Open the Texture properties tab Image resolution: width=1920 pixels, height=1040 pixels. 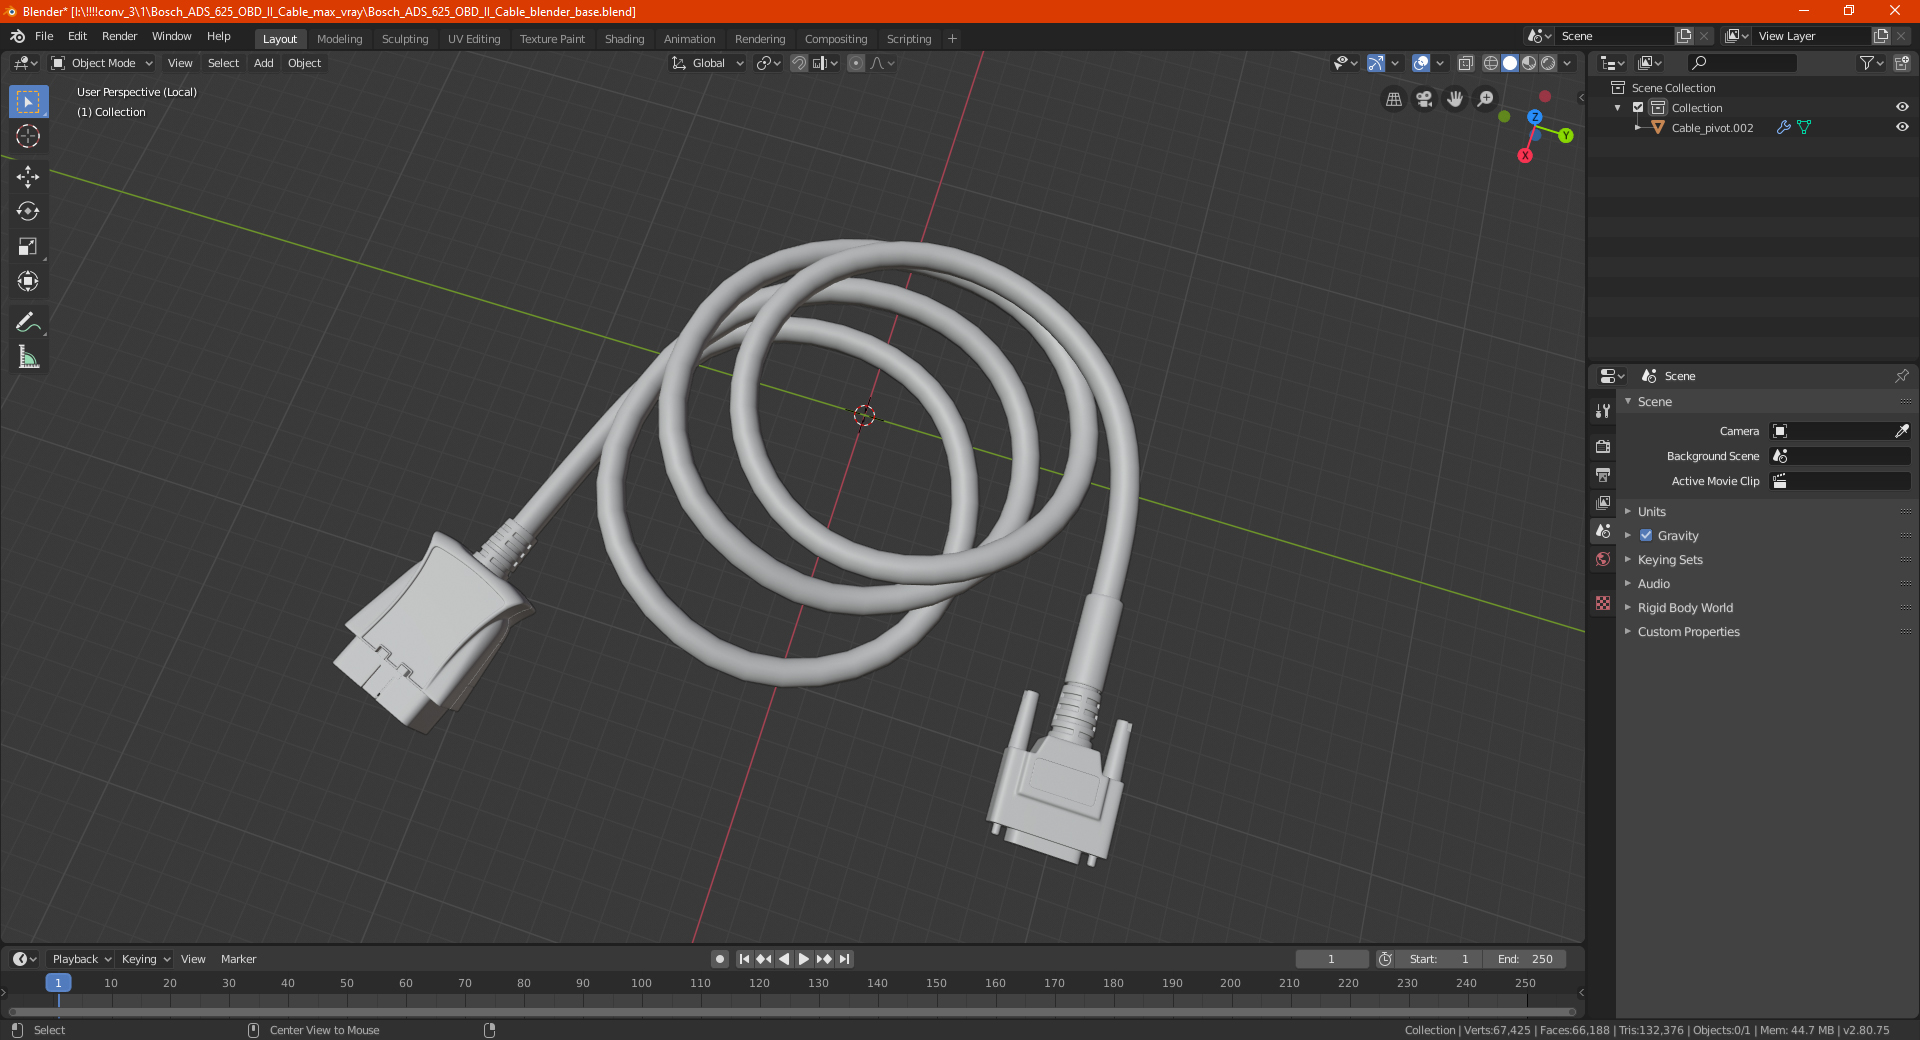pyautogui.click(x=1603, y=603)
